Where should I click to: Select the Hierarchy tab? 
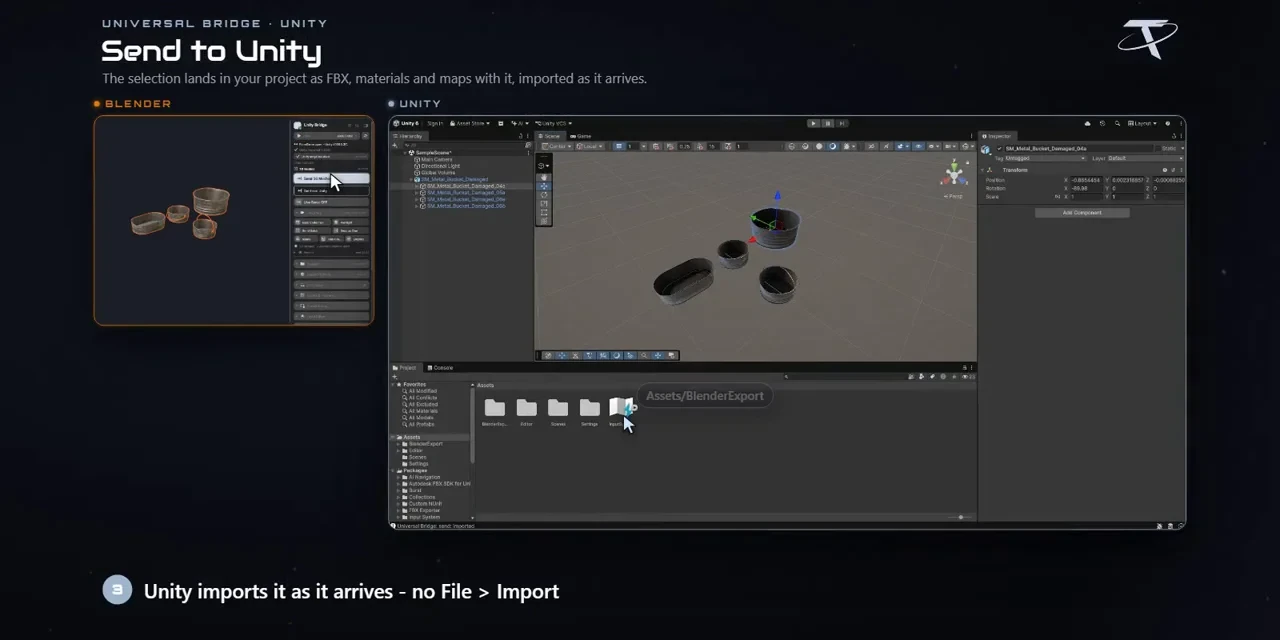point(407,136)
